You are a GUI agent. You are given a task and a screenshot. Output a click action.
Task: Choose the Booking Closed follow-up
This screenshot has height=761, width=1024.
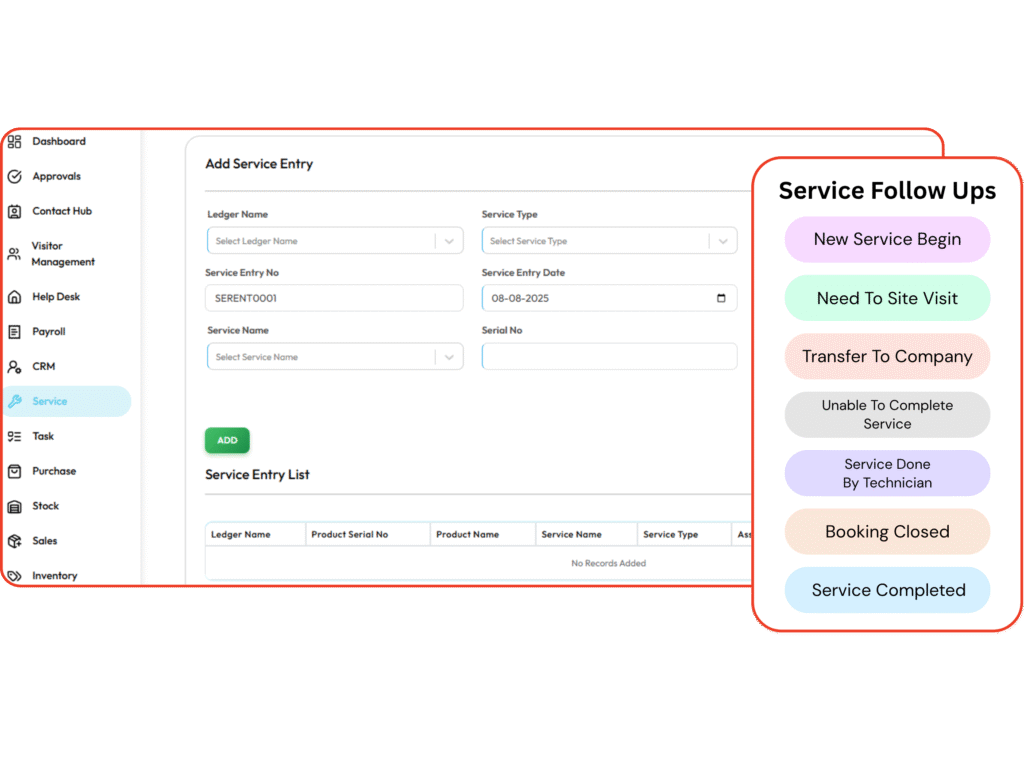(887, 532)
